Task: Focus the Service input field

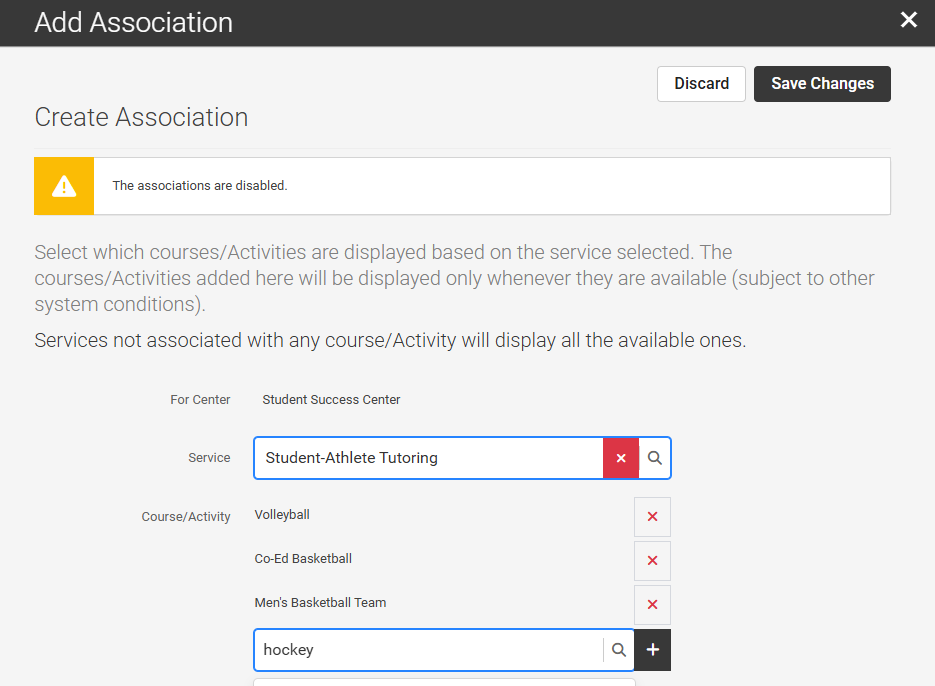Action: click(428, 458)
